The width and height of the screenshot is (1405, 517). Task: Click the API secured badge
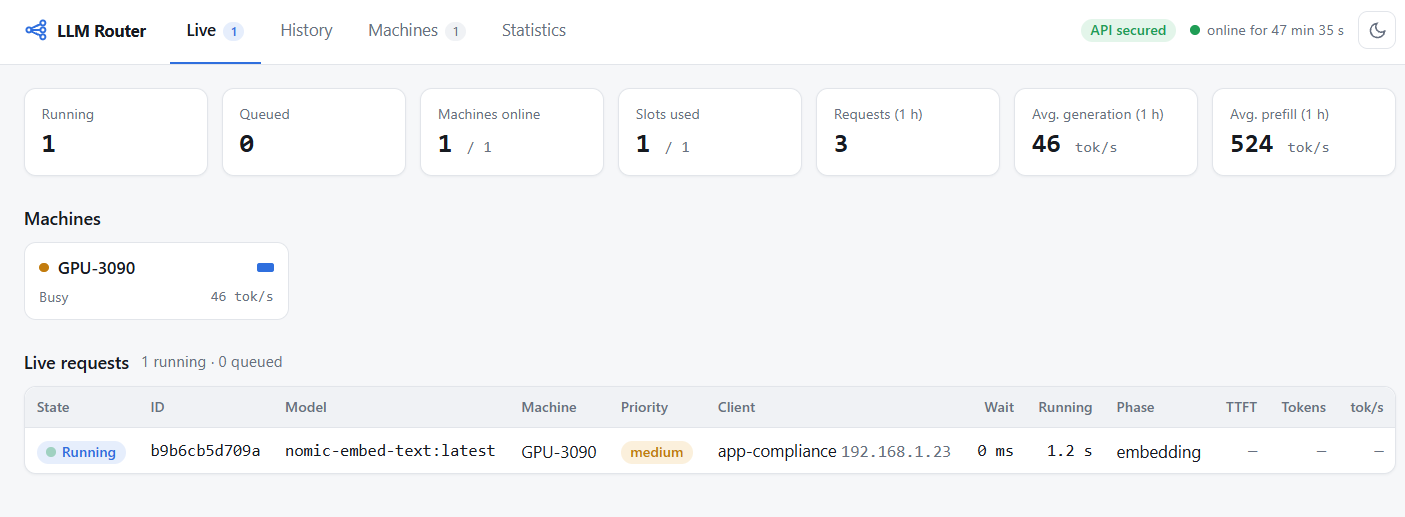pyautogui.click(x=1128, y=31)
